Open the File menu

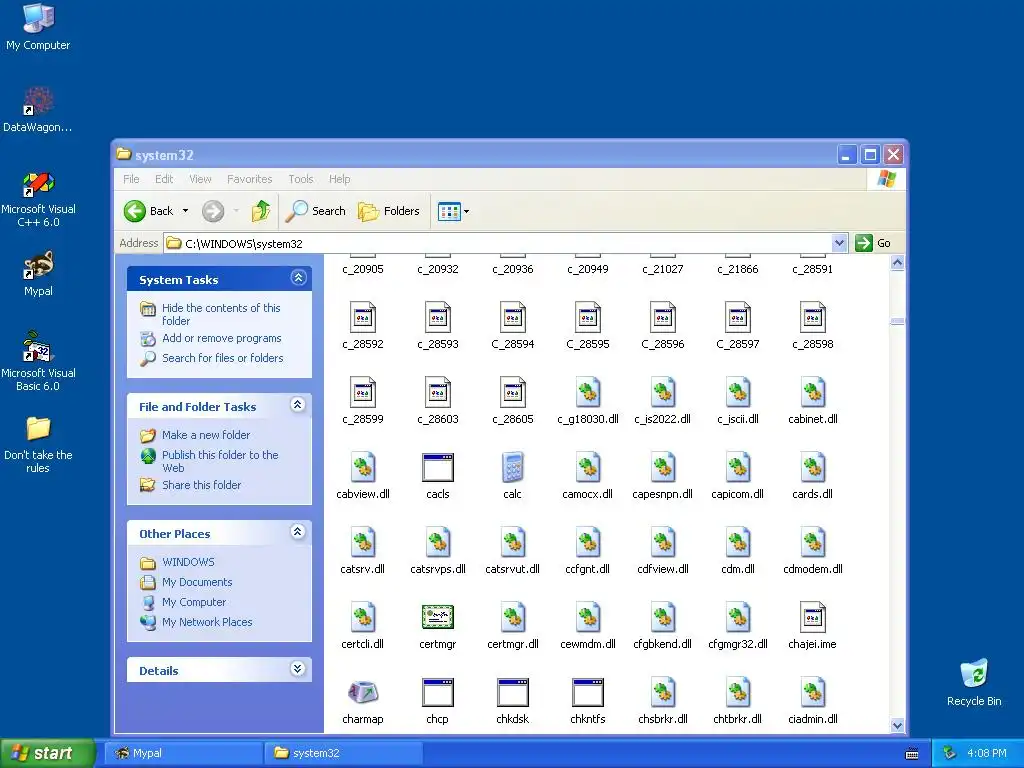click(131, 179)
